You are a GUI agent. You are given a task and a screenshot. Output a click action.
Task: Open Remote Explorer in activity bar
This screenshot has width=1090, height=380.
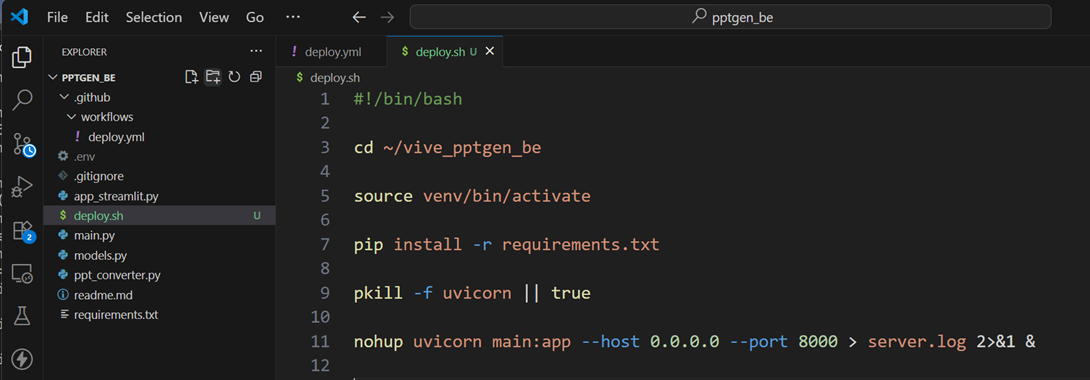click(22, 274)
